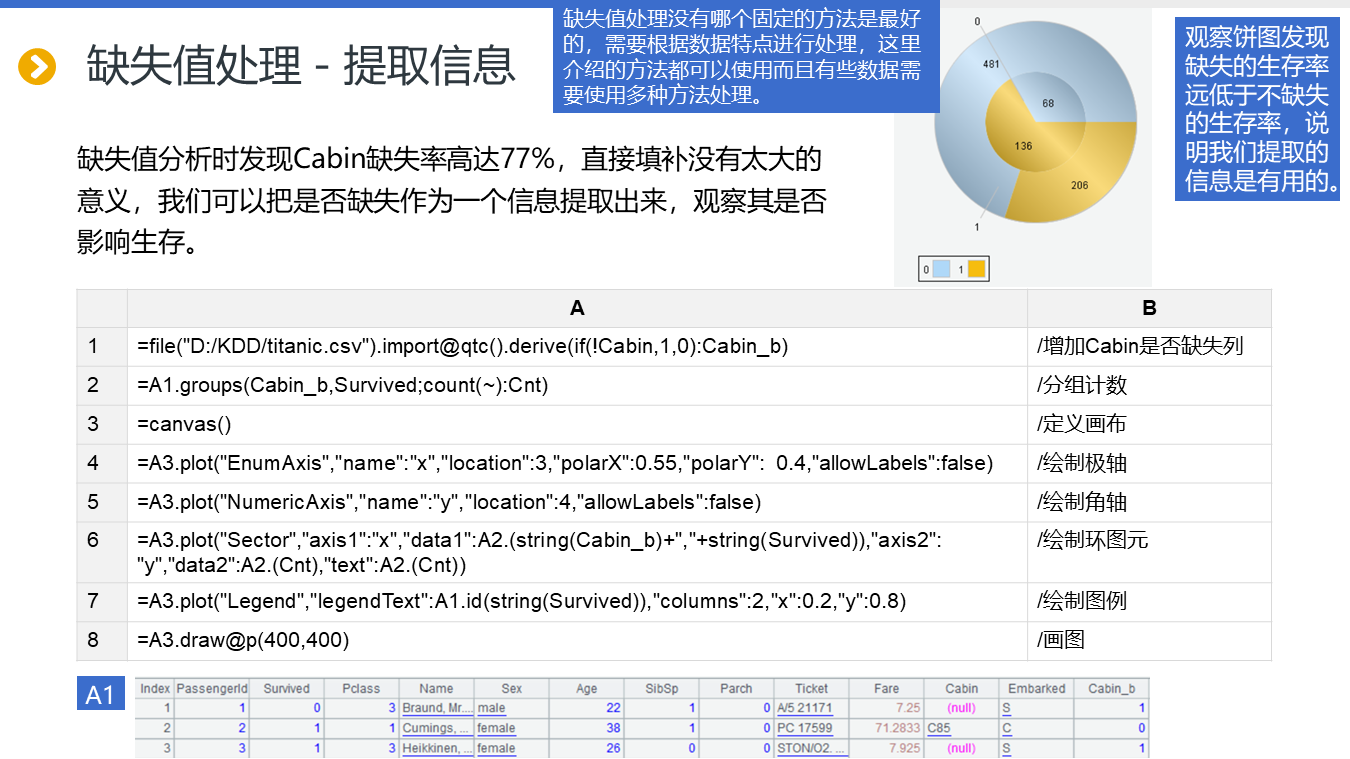This screenshot has width=1350, height=759.
Task: Select column header B in the script grid
Action: [x=1149, y=309]
